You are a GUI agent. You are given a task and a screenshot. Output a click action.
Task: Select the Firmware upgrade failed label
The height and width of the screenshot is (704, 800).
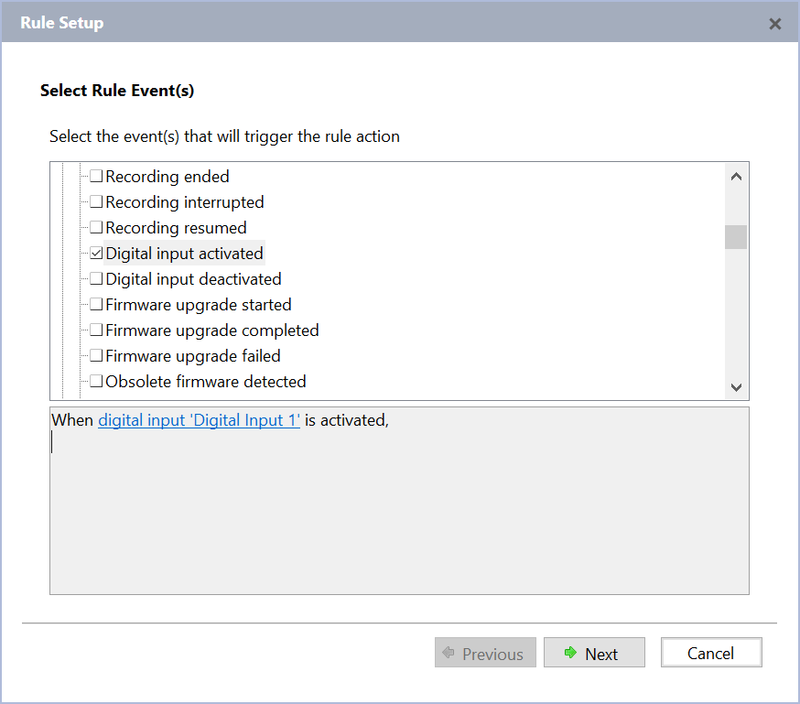pyautogui.click(x=193, y=356)
